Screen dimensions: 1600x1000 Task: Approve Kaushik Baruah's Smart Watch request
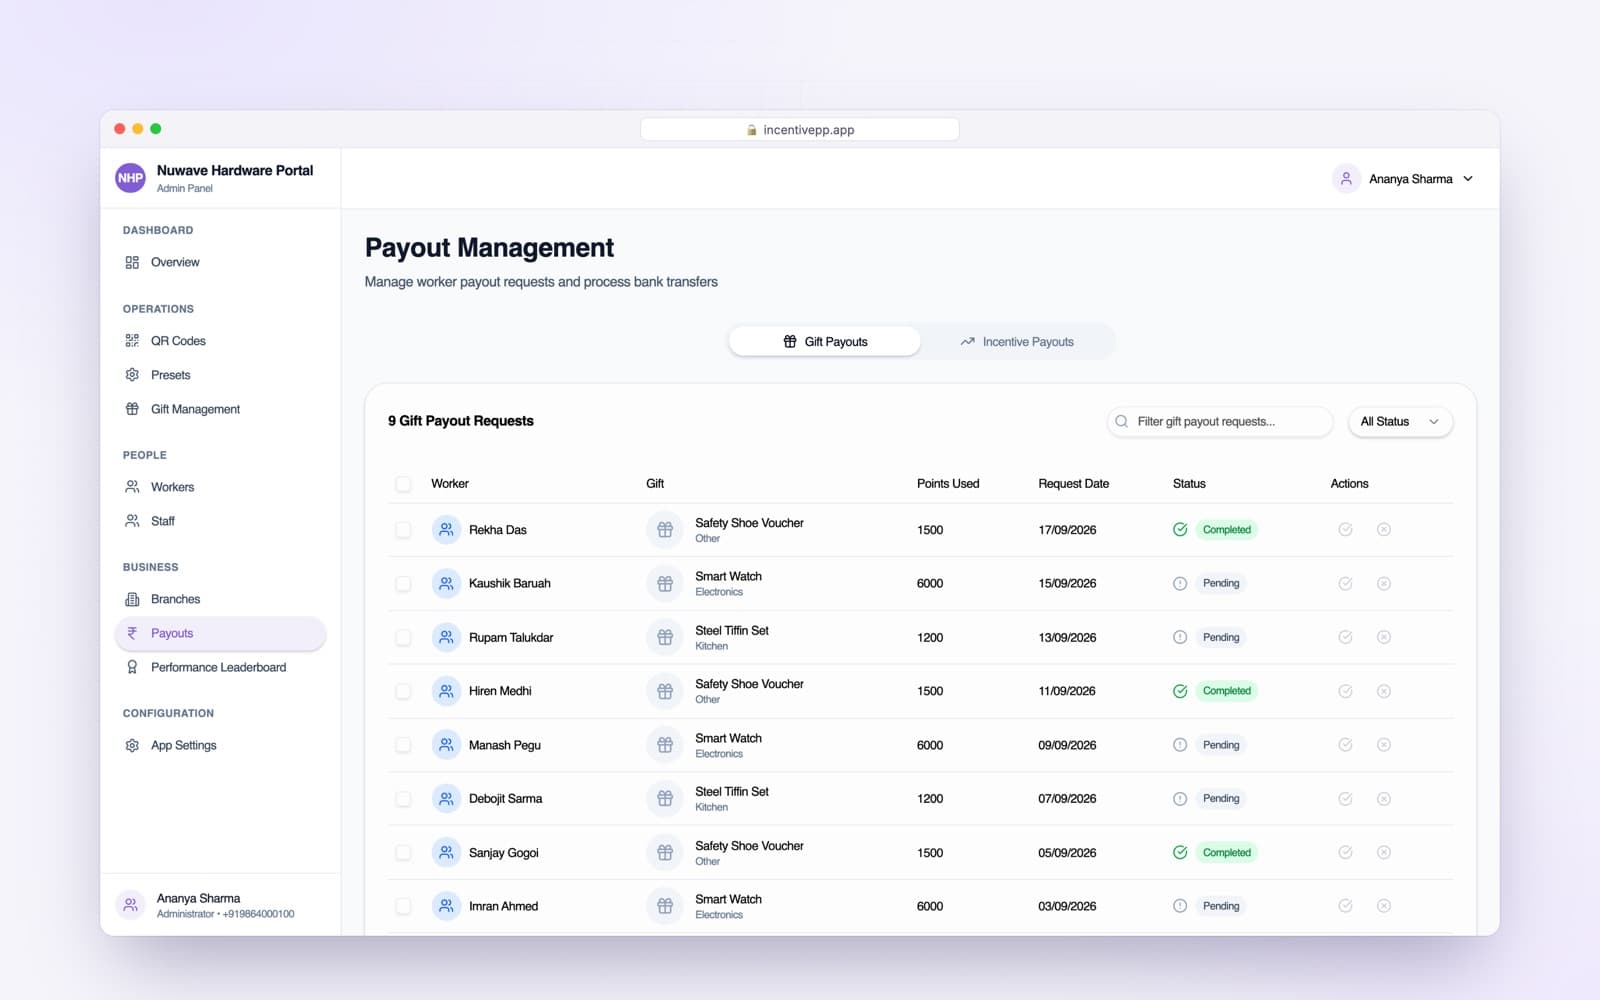1345,583
